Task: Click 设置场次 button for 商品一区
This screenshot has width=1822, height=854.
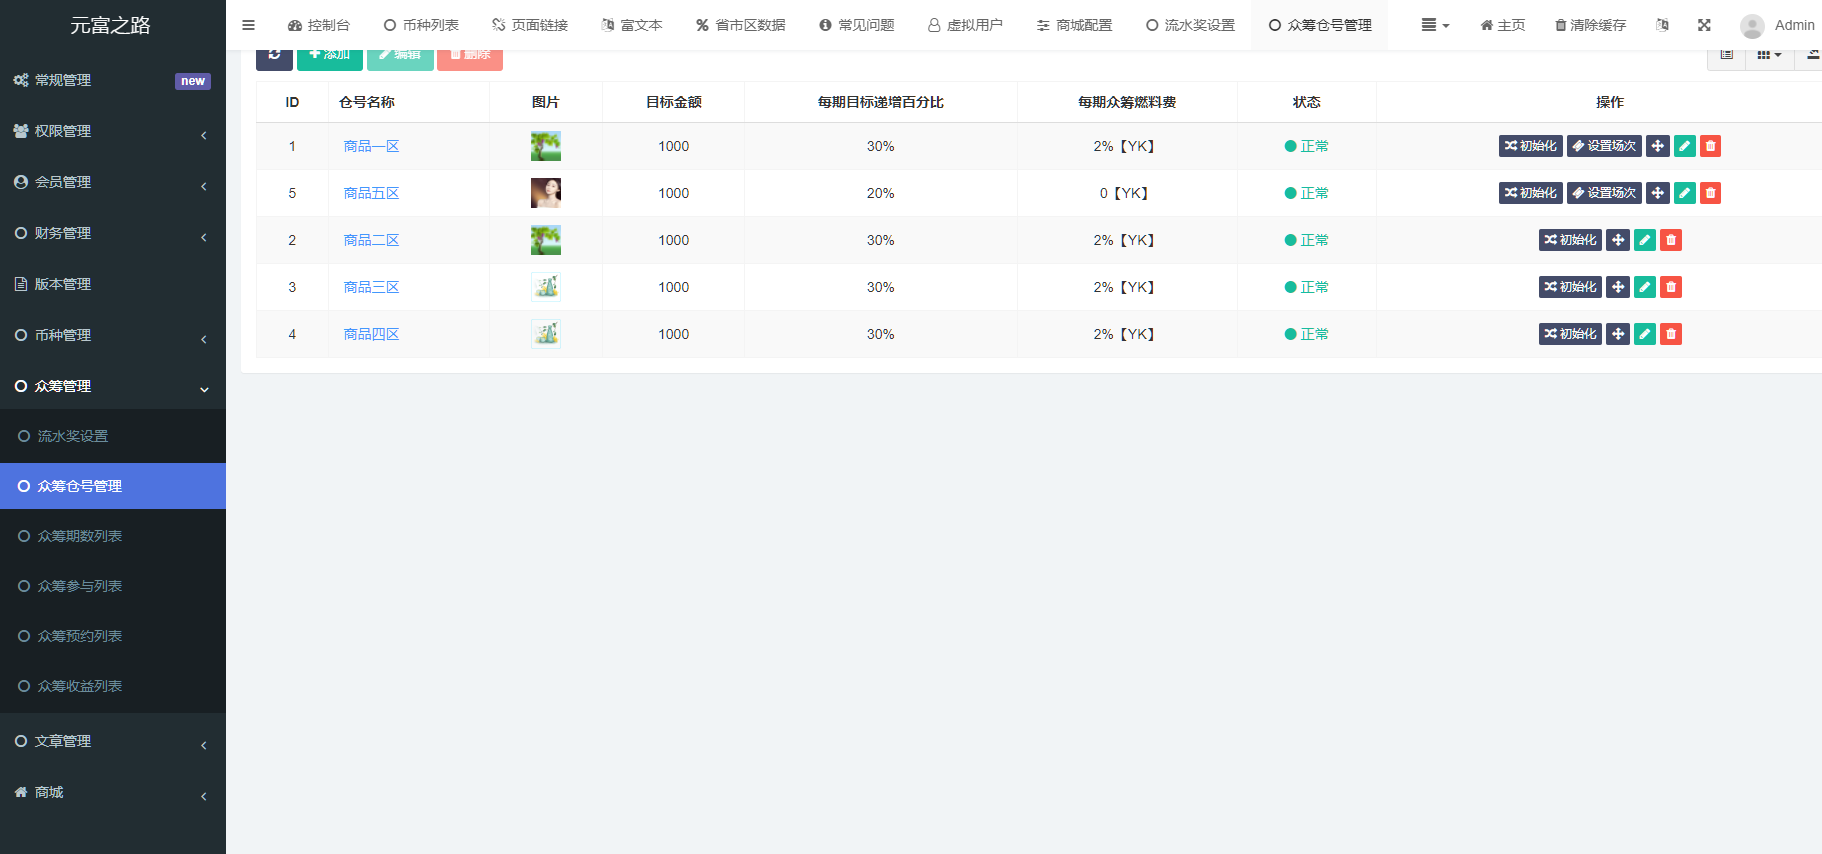Action: 1603,146
